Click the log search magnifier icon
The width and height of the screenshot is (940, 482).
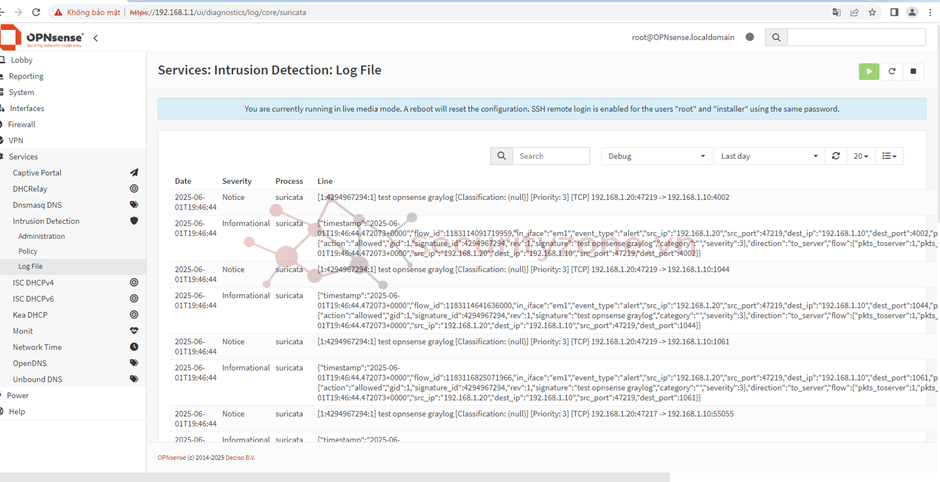coord(501,156)
